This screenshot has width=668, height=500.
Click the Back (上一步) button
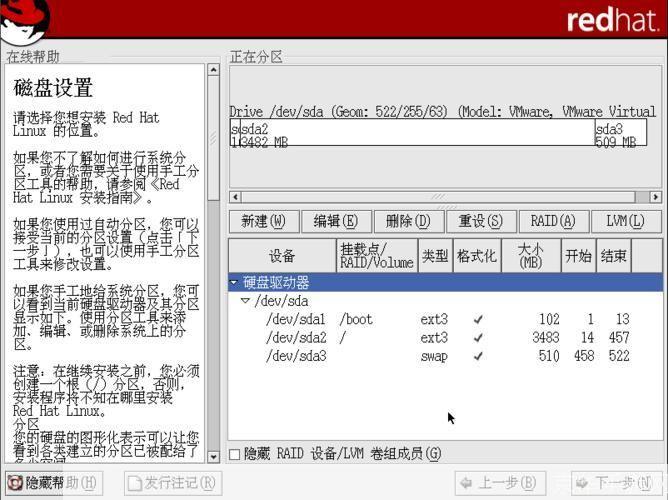(x=500, y=483)
